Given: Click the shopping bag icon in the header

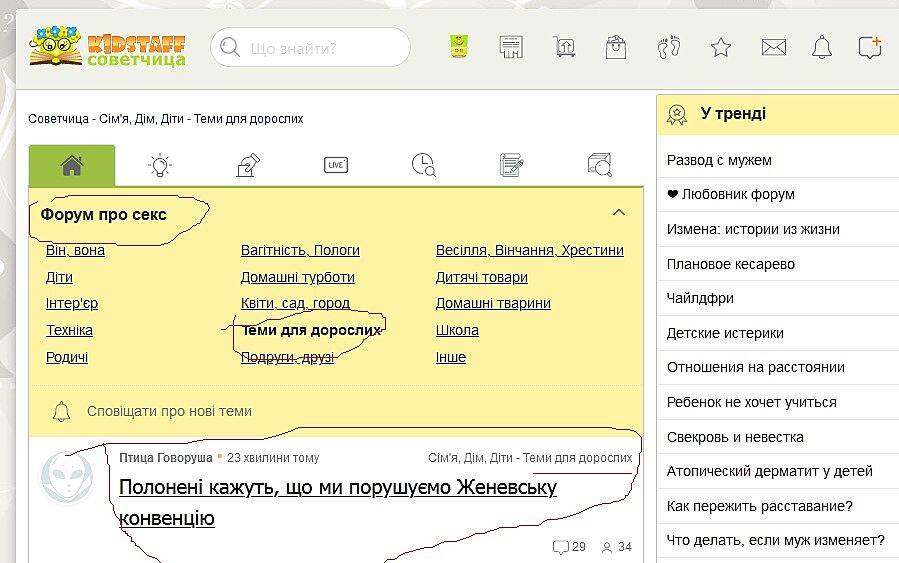Looking at the screenshot, I should pos(615,47).
